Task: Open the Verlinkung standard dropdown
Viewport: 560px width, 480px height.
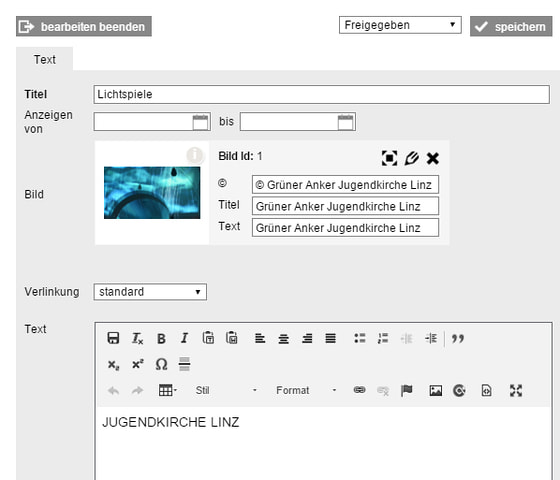Action: (150, 292)
